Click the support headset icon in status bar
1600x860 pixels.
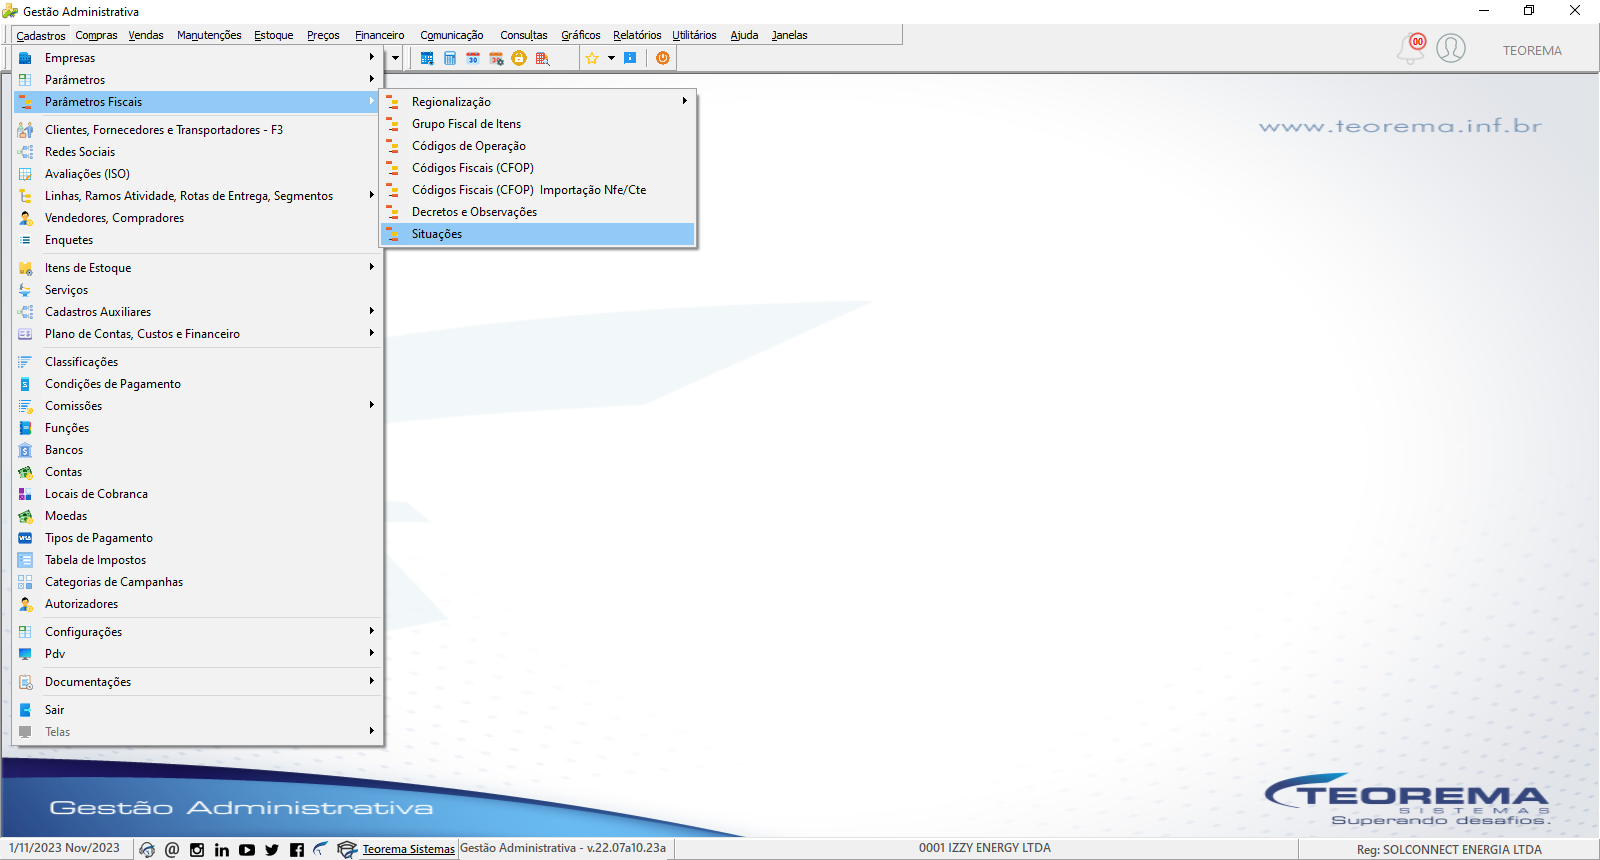[x=147, y=850]
